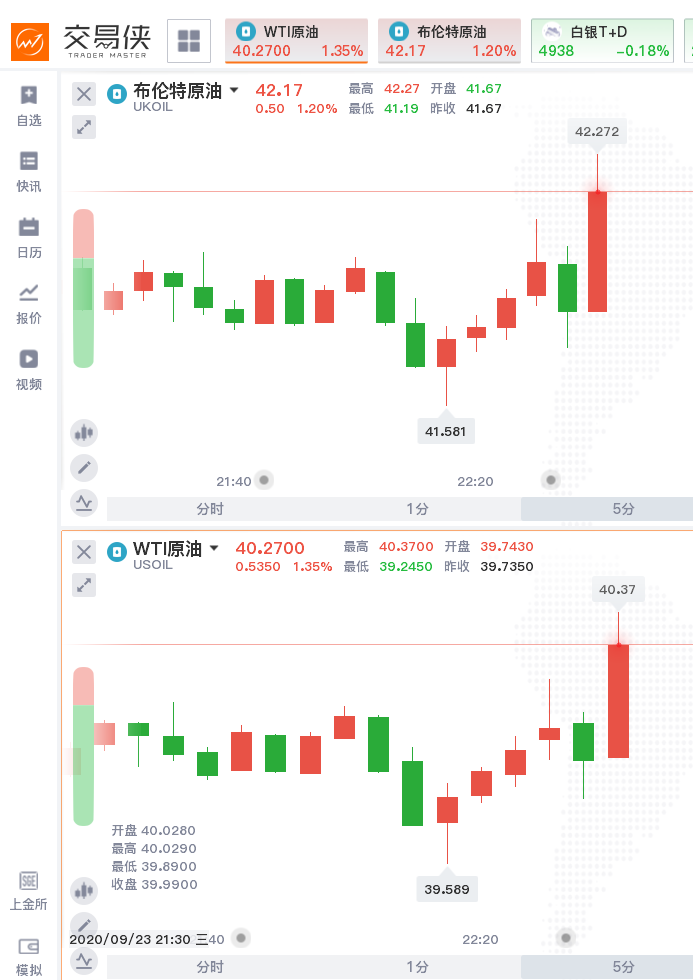Open the 报价 quotes sidebar icon

29,303
